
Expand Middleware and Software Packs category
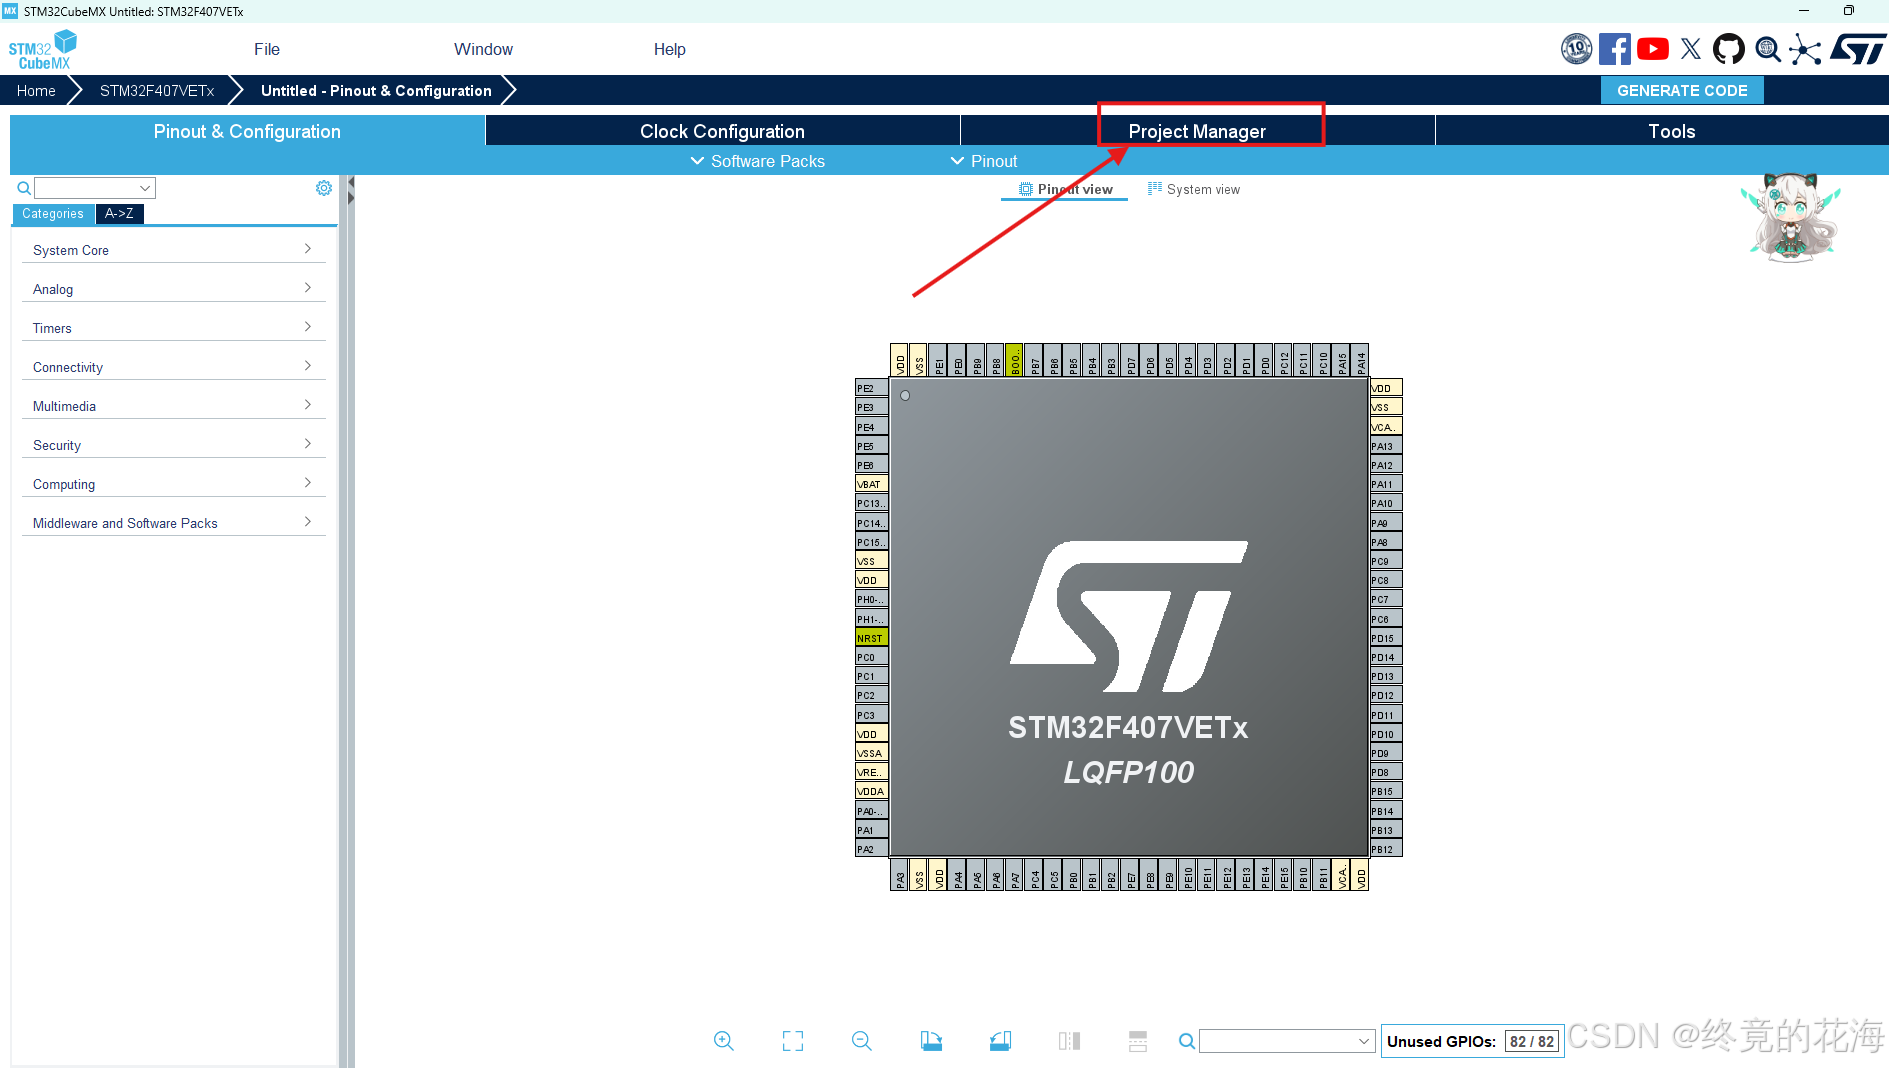point(173,523)
